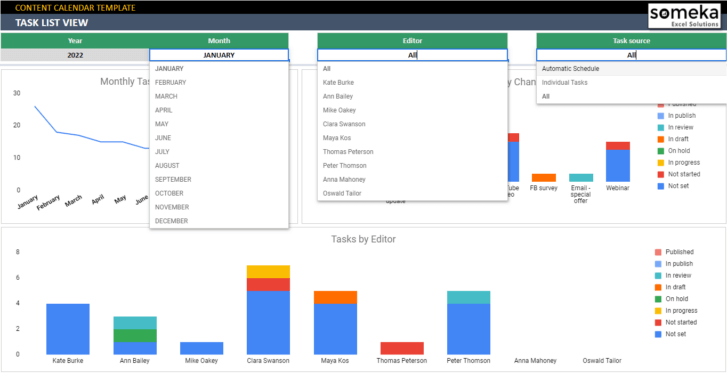This screenshot has width=727, height=373.
Task: Open the Month dropdown showing JANUARY
Action: 219,55
